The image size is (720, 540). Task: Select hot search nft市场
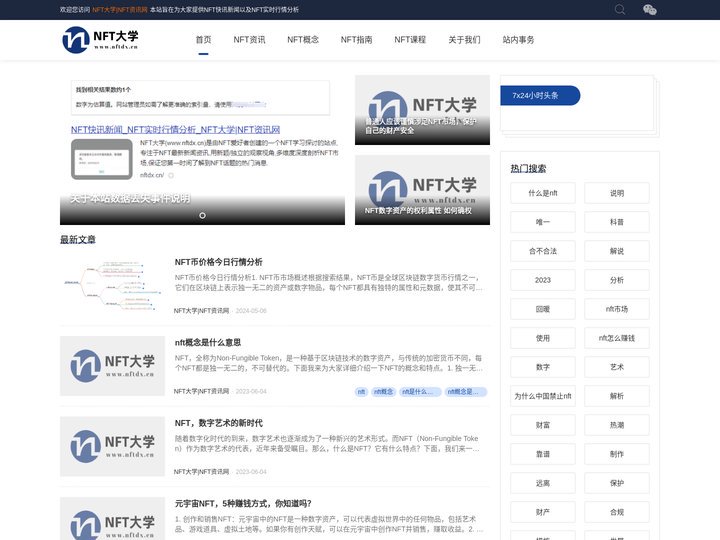[617, 309]
